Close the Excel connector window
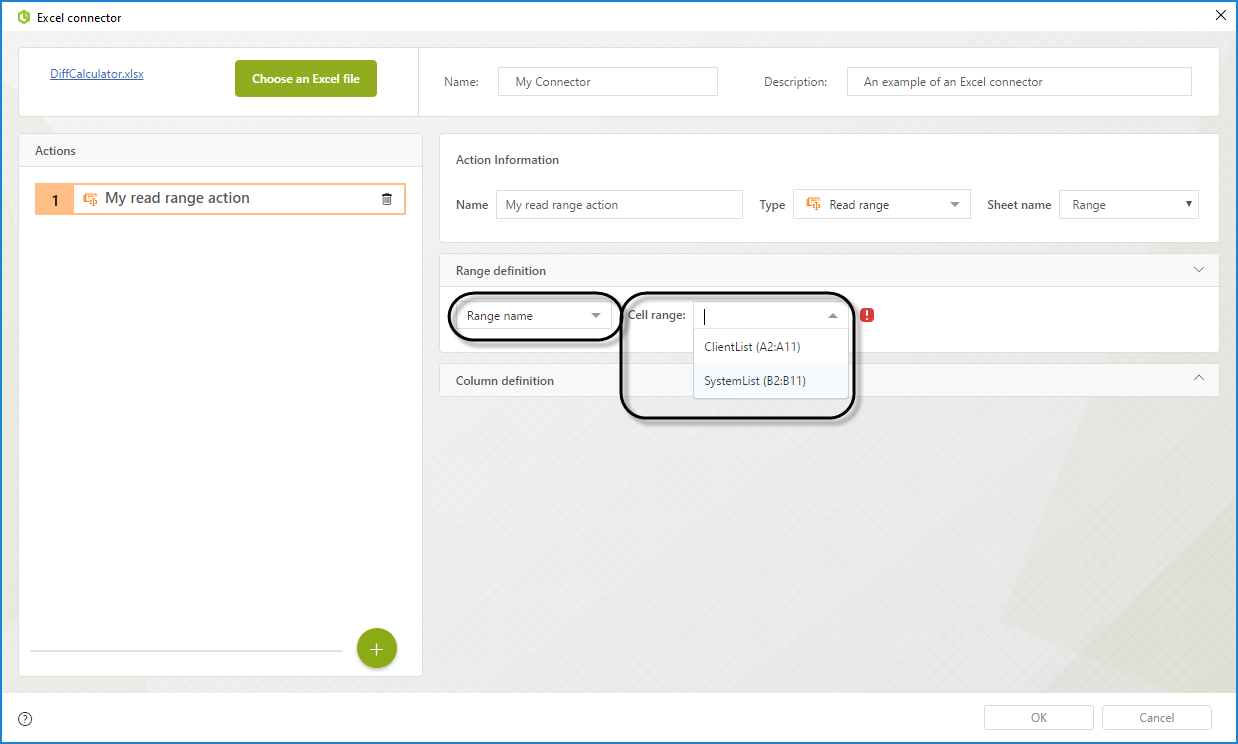 click(x=1220, y=15)
